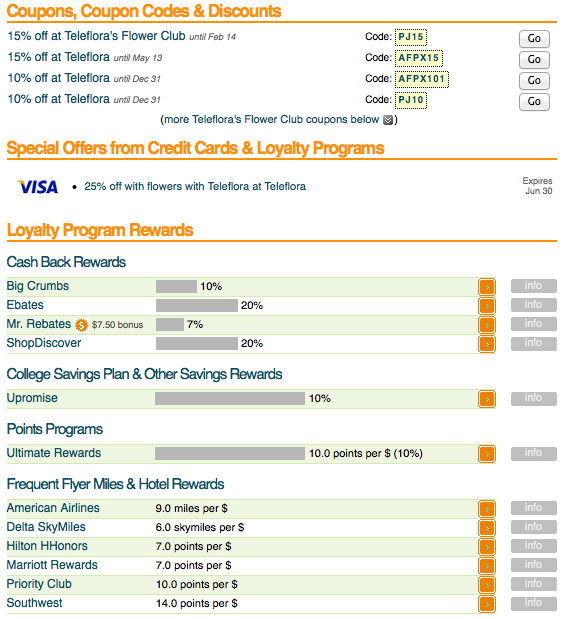This screenshot has height=619, width=569.
Task: Open info for American Airlines
Action: pyautogui.click(x=533, y=508)
